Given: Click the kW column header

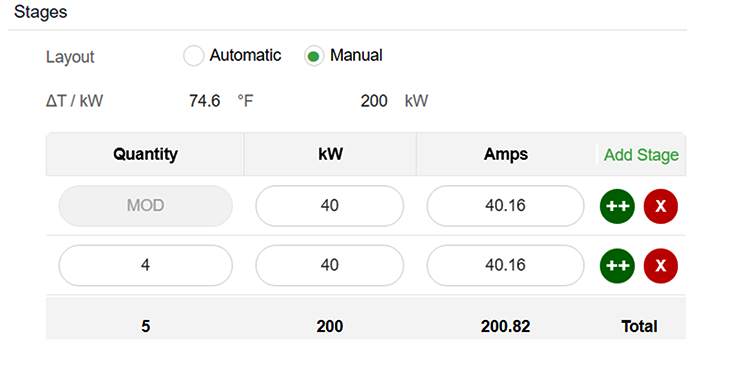Looking at the screenshot, I should (x=330, y=154).
